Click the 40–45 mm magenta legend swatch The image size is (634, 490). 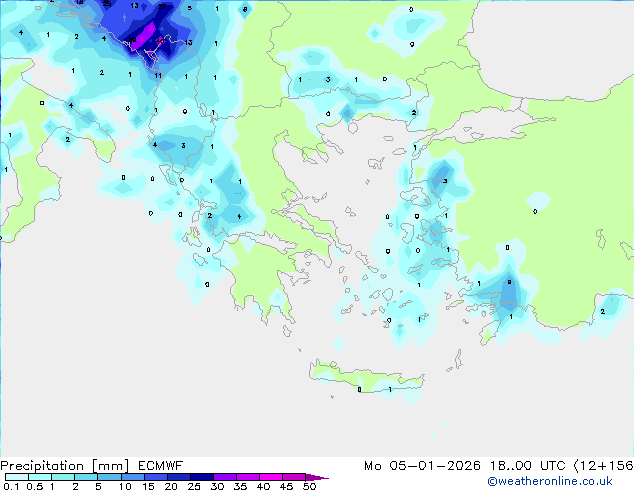click(x=271, y=477)
